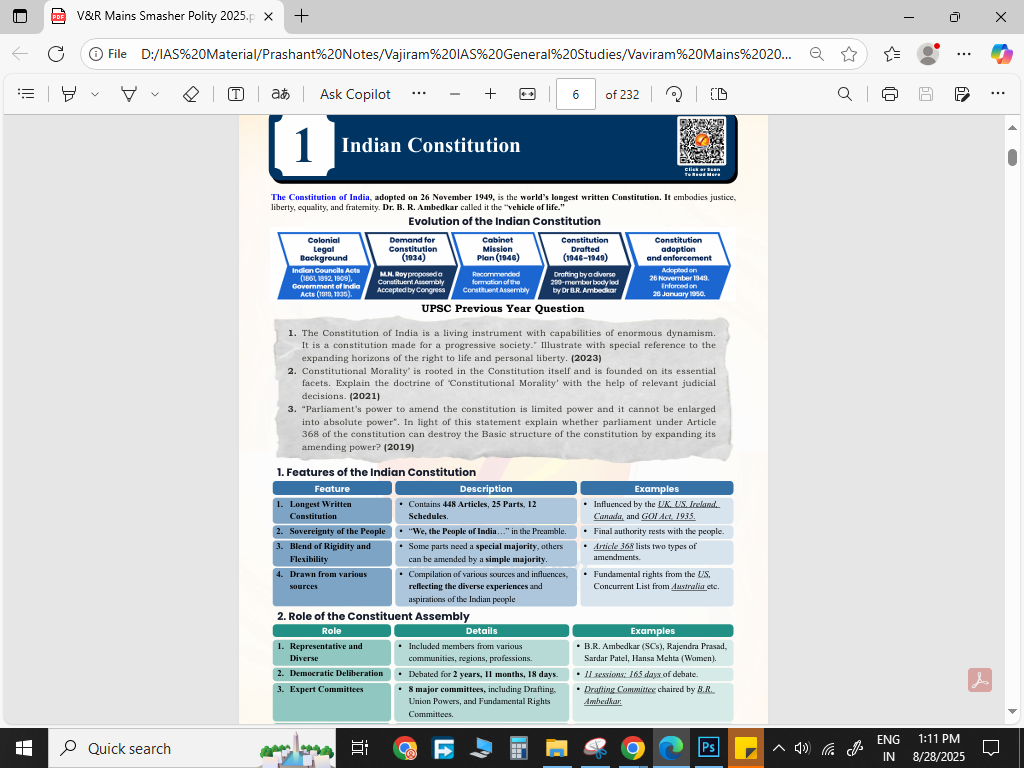Select the V&R Mains Smasher Polity tab

(x=150, y=17)
